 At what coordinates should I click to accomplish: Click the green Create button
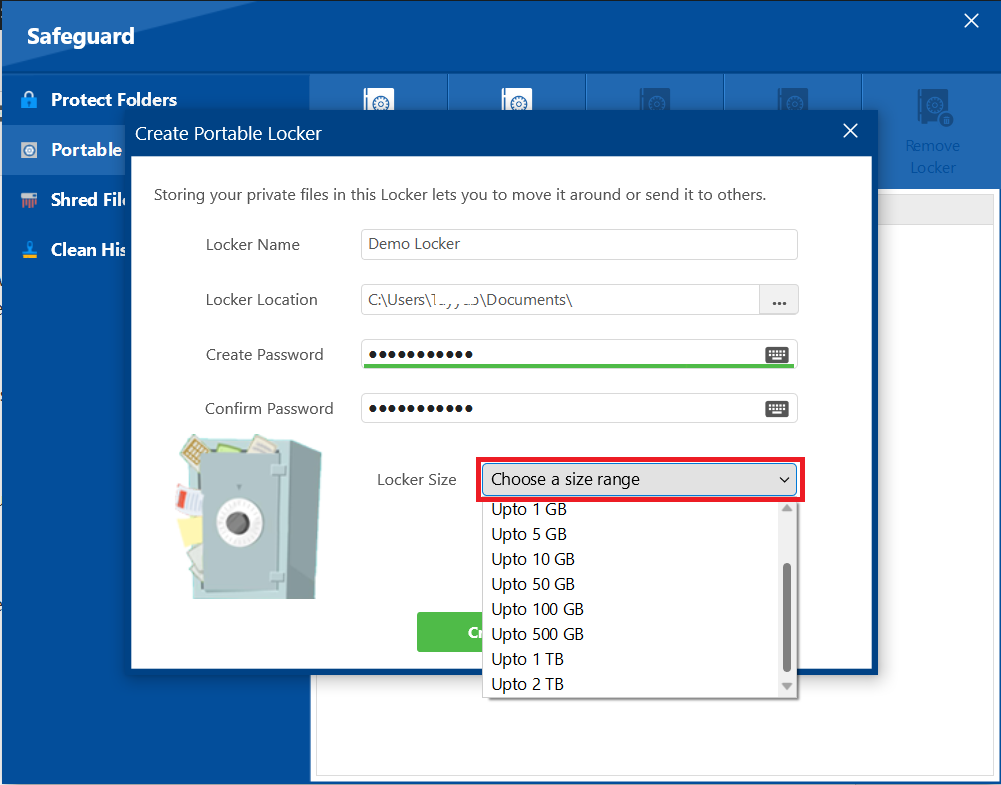[x=450, y=632]
